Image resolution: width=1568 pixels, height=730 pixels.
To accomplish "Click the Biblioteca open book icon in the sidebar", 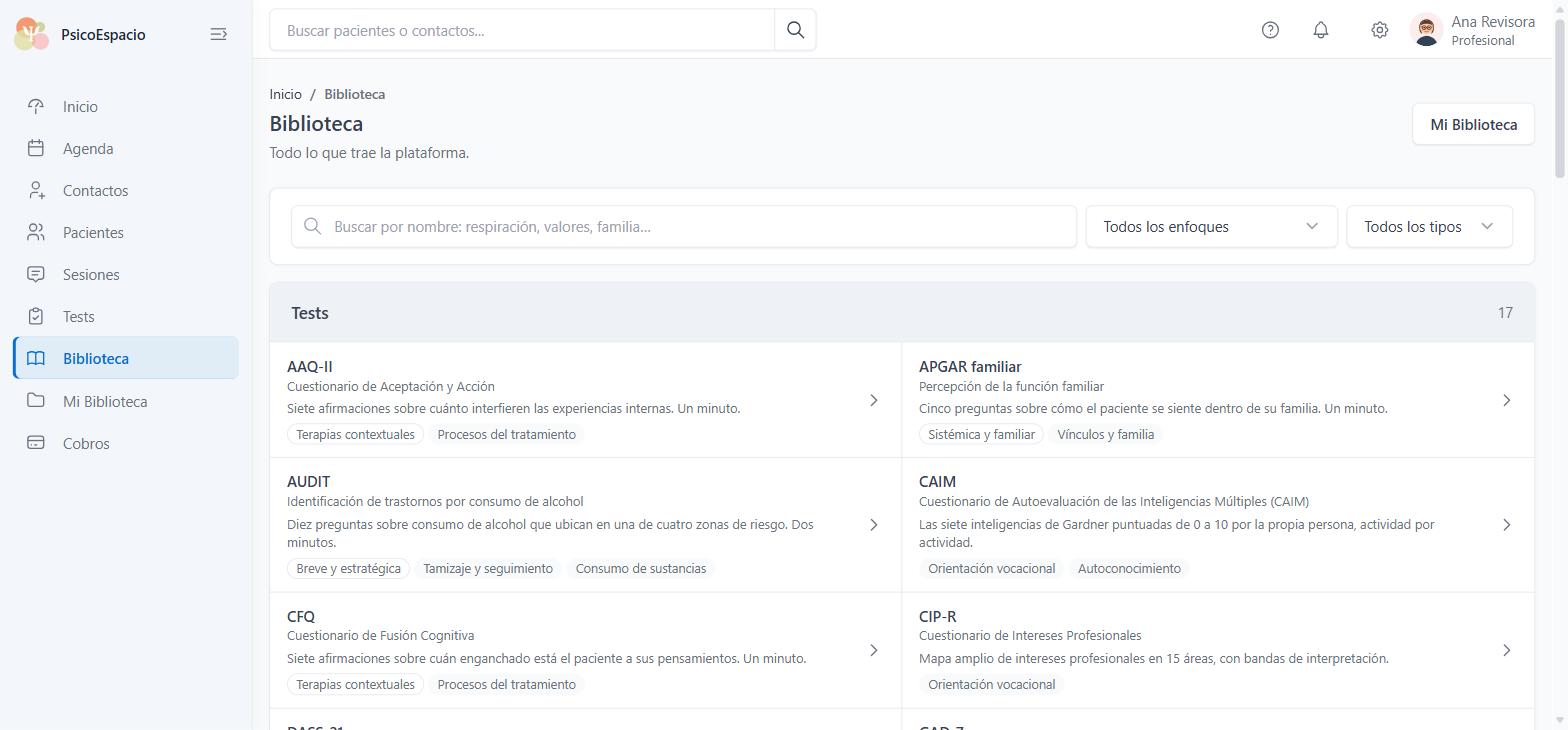I will 36,358.
